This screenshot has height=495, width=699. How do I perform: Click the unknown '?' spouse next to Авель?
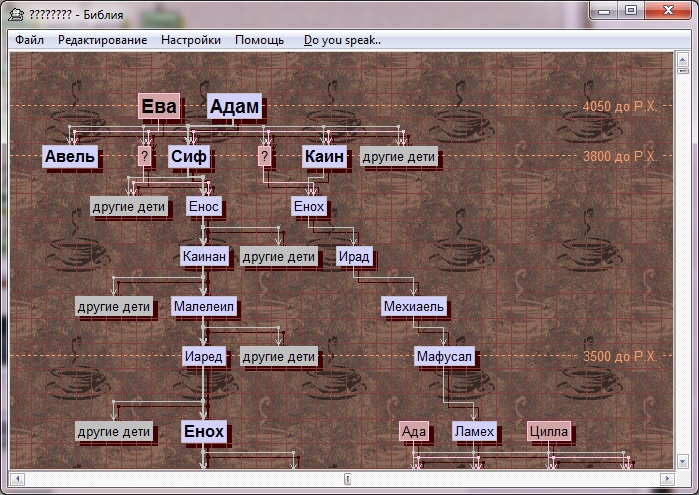click(145, 157)
